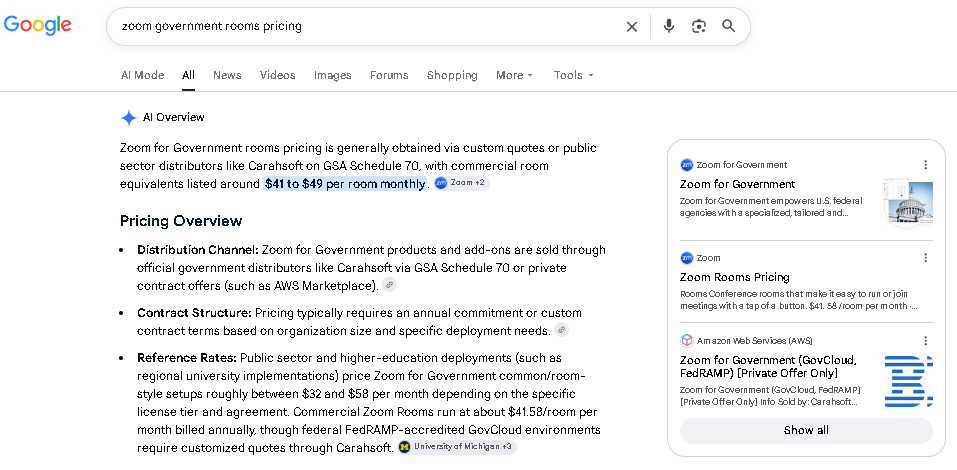The width and height of the screenshot is (957, 470).
Task: Switch to the News tab
Action: (x=227, y=75)
